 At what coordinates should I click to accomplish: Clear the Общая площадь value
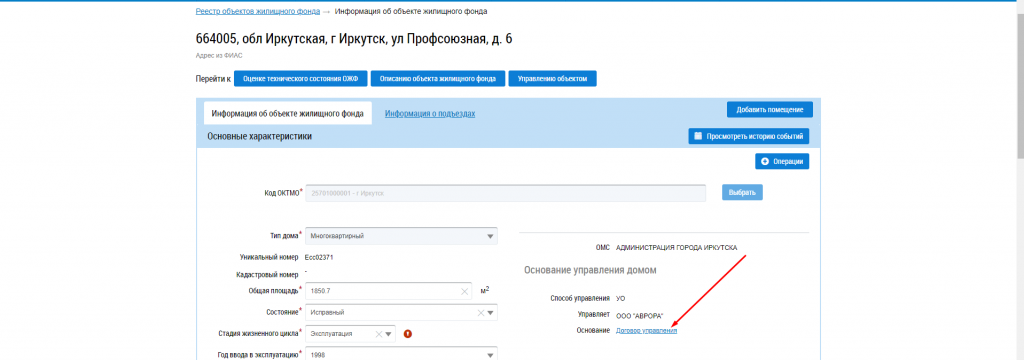coord(464,291)
